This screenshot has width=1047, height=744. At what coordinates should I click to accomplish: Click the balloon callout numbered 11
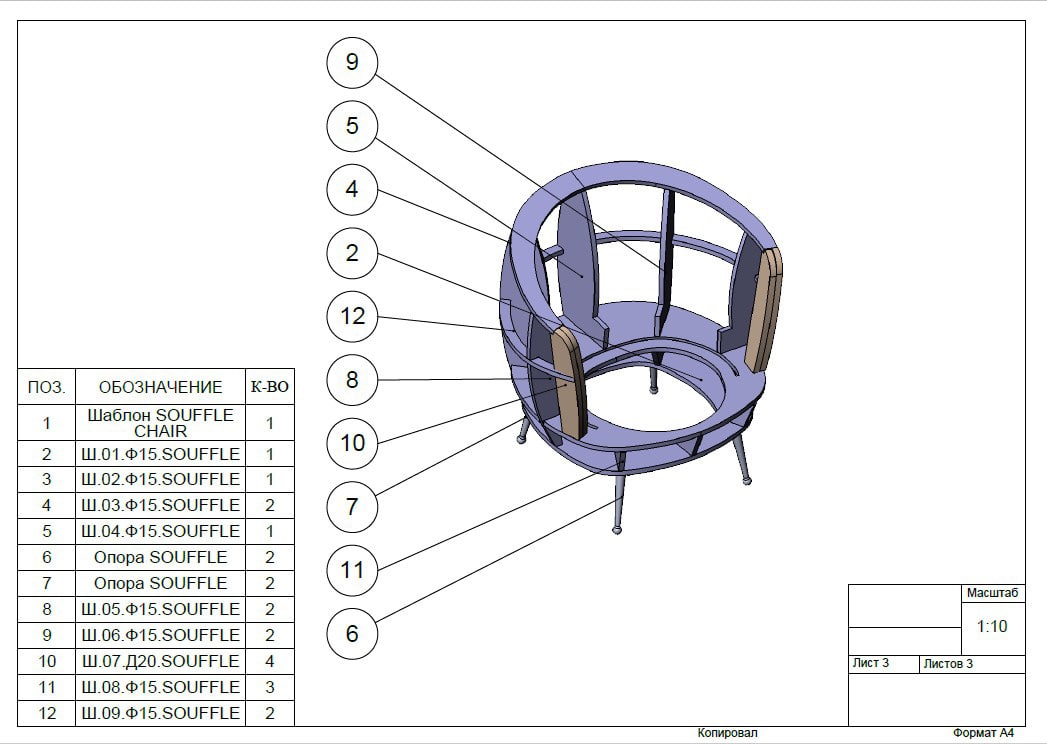coord(352,570)
